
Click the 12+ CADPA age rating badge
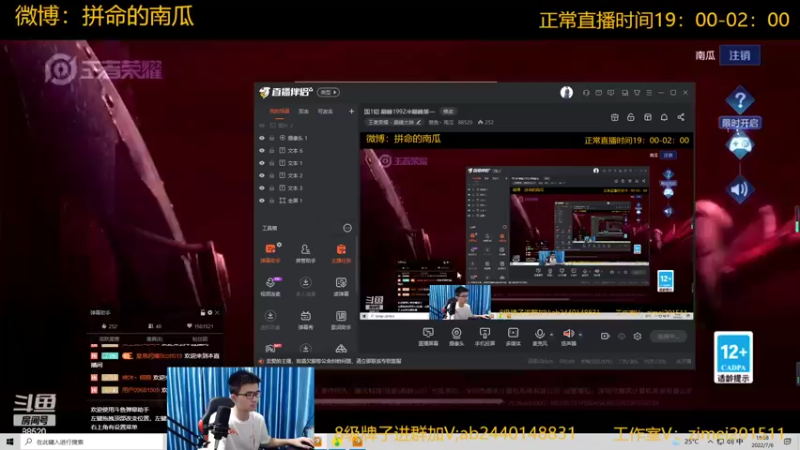pyautogui.click(x=733, y=357)
